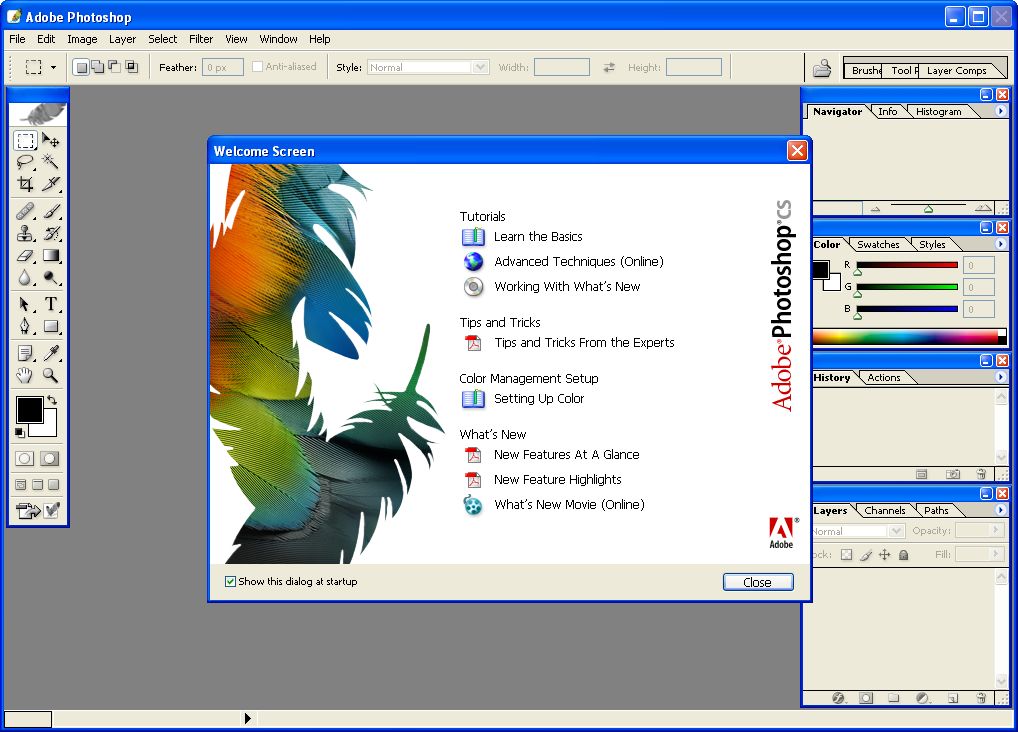Select the Eyedropper tool

coord(51,352)
